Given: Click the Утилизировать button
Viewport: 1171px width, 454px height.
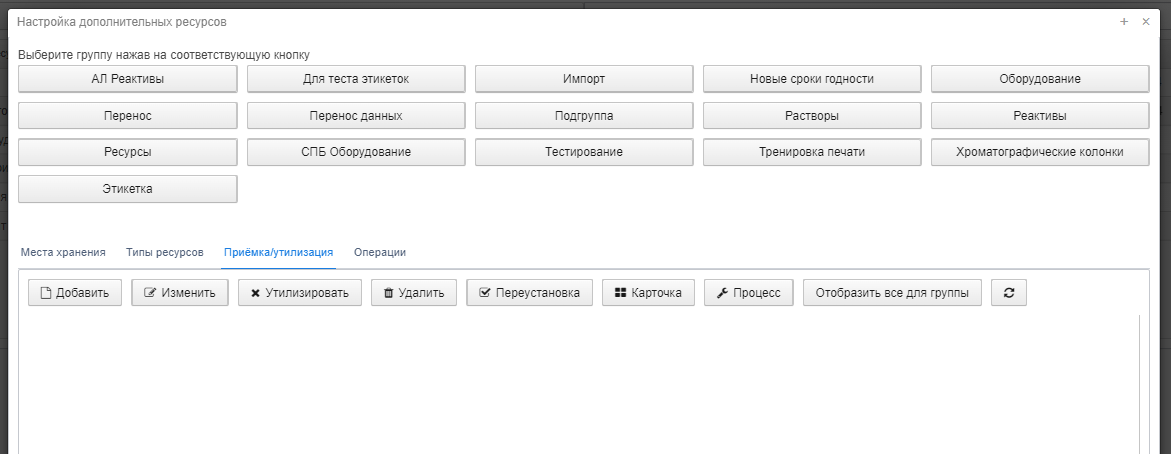Looking at the screenshot, I should pyautogui.click(x=299, y=293).
